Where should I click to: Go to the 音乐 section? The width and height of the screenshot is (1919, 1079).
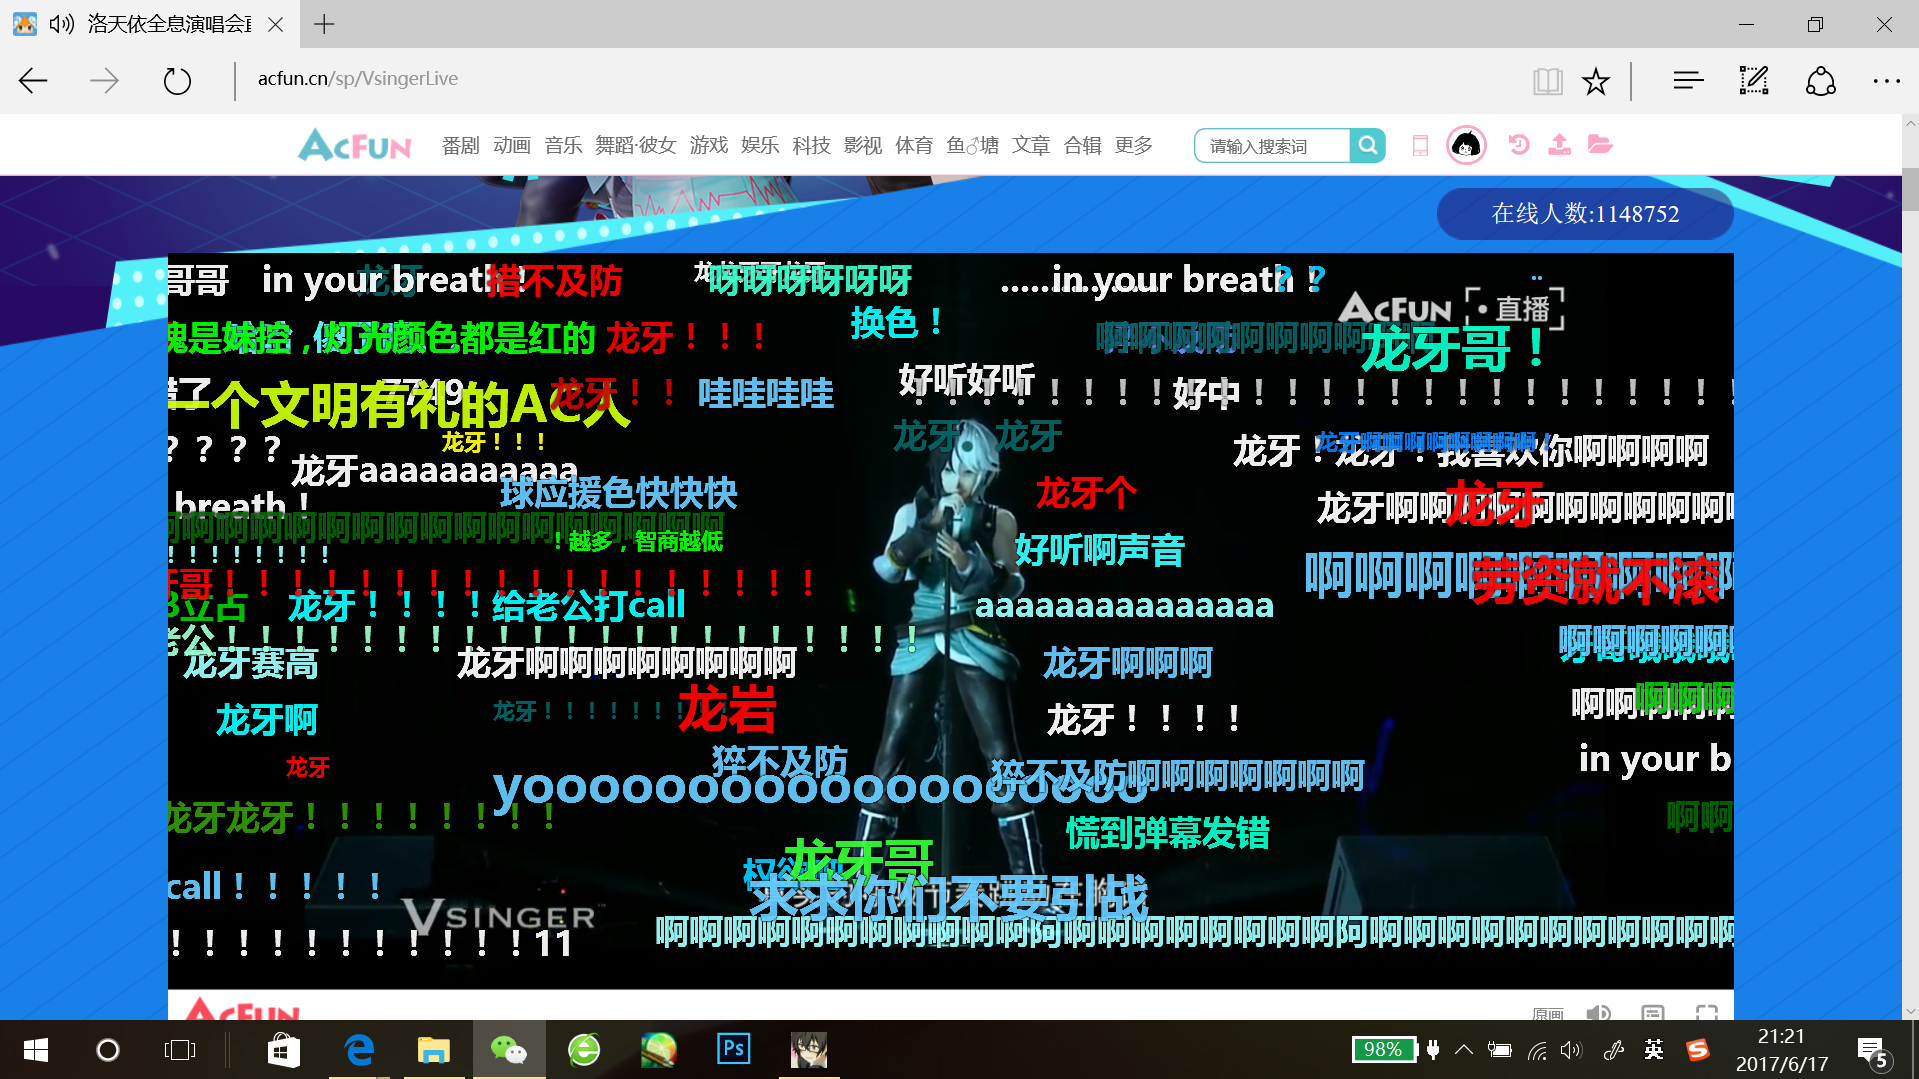click(x=563, y=146)
